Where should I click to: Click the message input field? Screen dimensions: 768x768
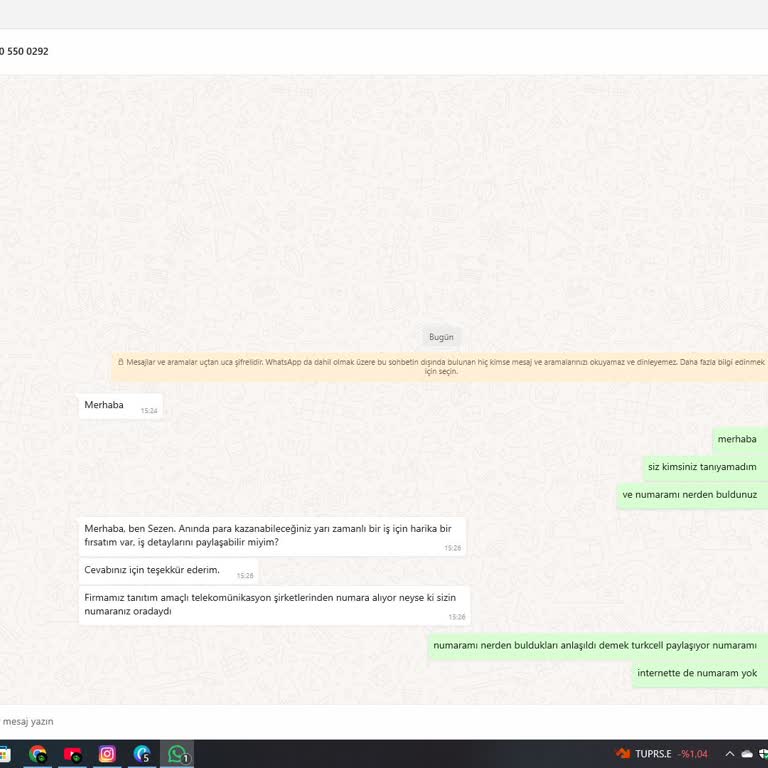pos(384,721)
